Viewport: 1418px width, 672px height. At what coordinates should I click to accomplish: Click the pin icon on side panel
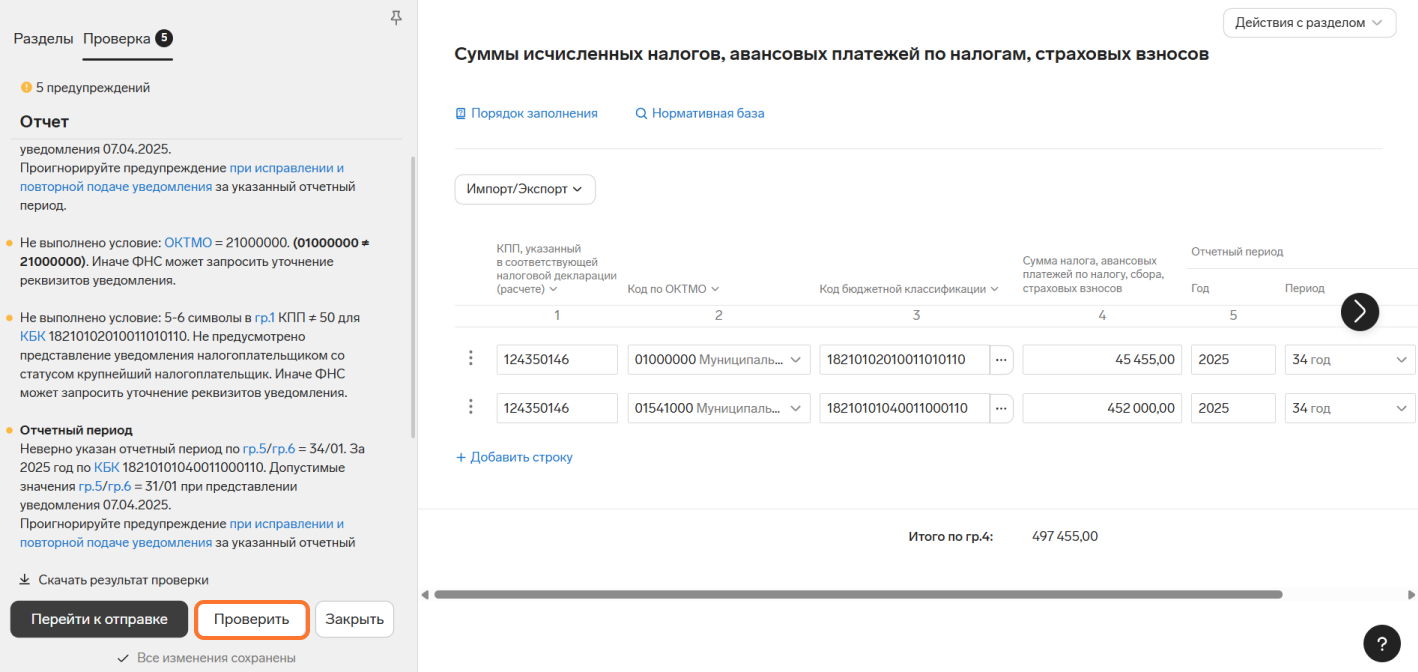[x=396, y=18]
